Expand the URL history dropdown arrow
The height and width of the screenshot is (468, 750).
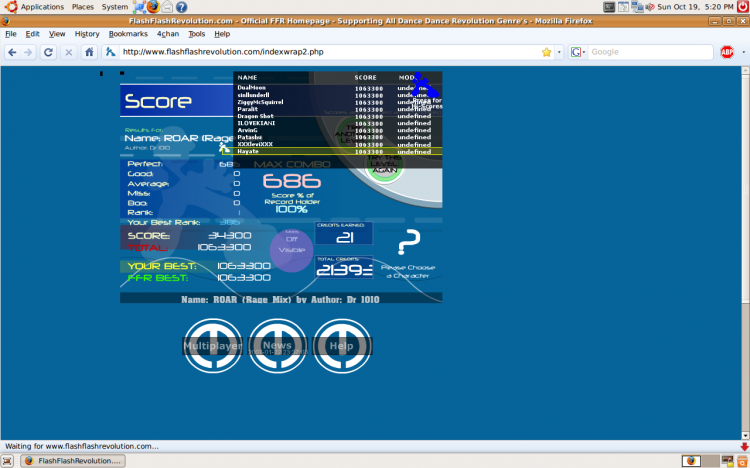[558, 52]
